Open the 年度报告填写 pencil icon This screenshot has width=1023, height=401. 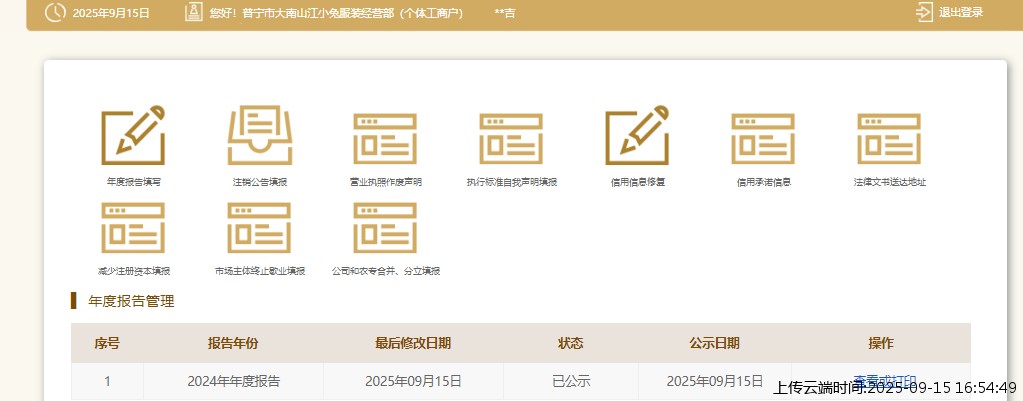(x=133, y=135)
